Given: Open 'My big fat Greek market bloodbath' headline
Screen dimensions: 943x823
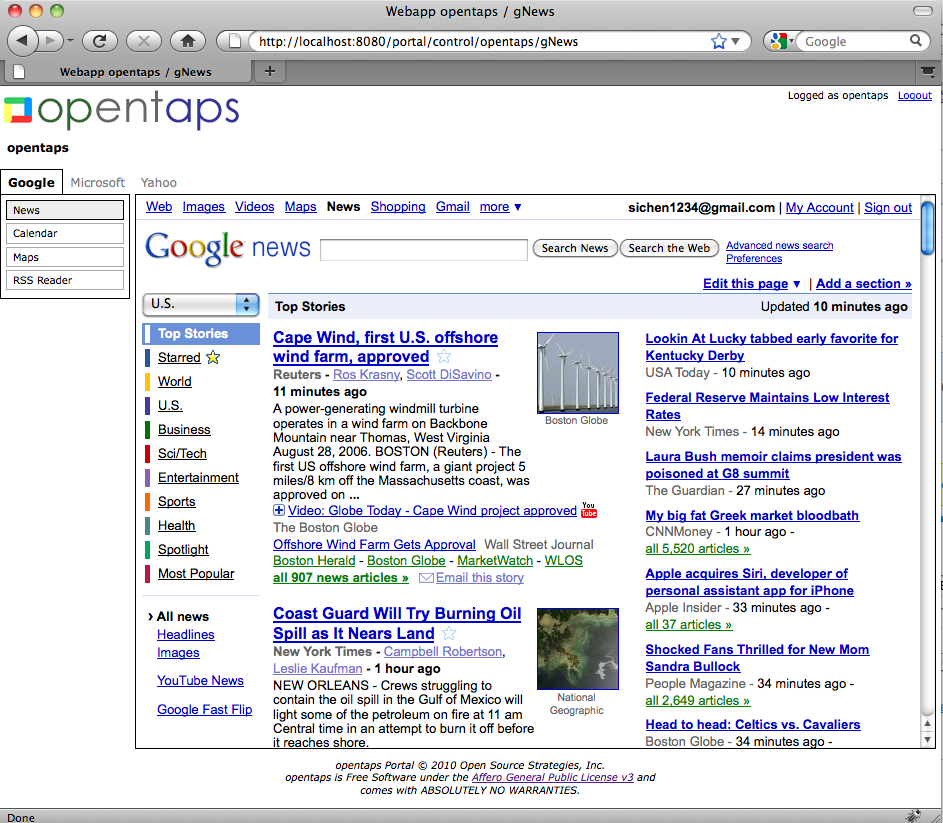Looking at the screenshot, I should pyautogui.click(x=752, y=516).
